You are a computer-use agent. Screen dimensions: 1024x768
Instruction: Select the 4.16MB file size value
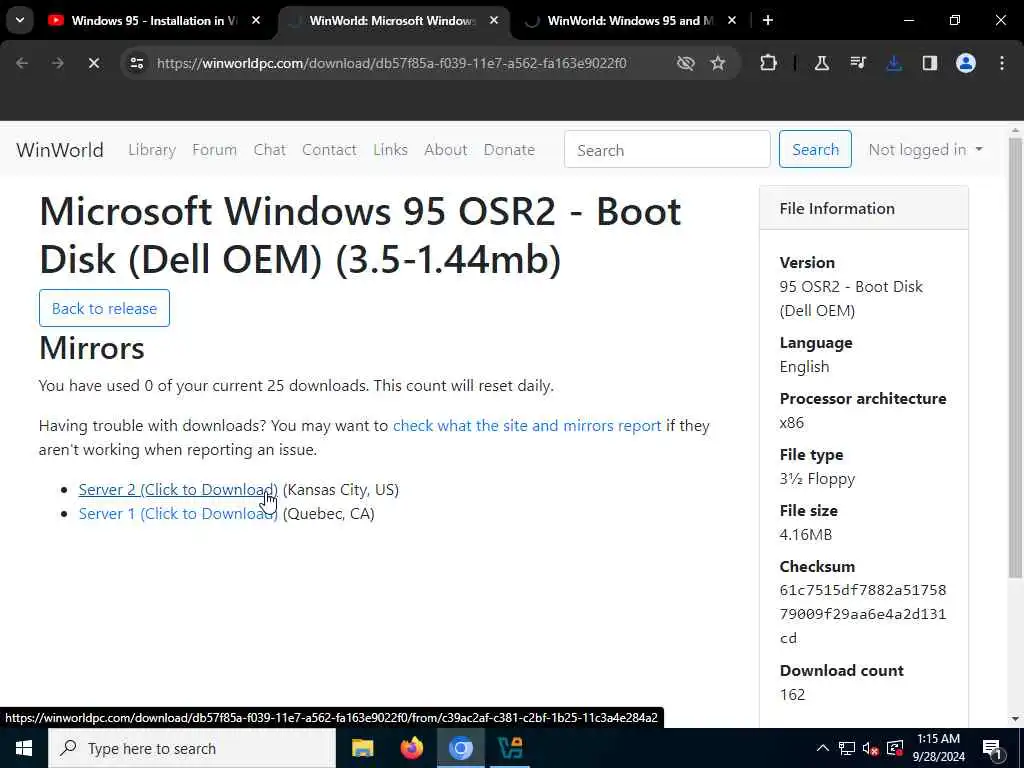coord(806,535)
